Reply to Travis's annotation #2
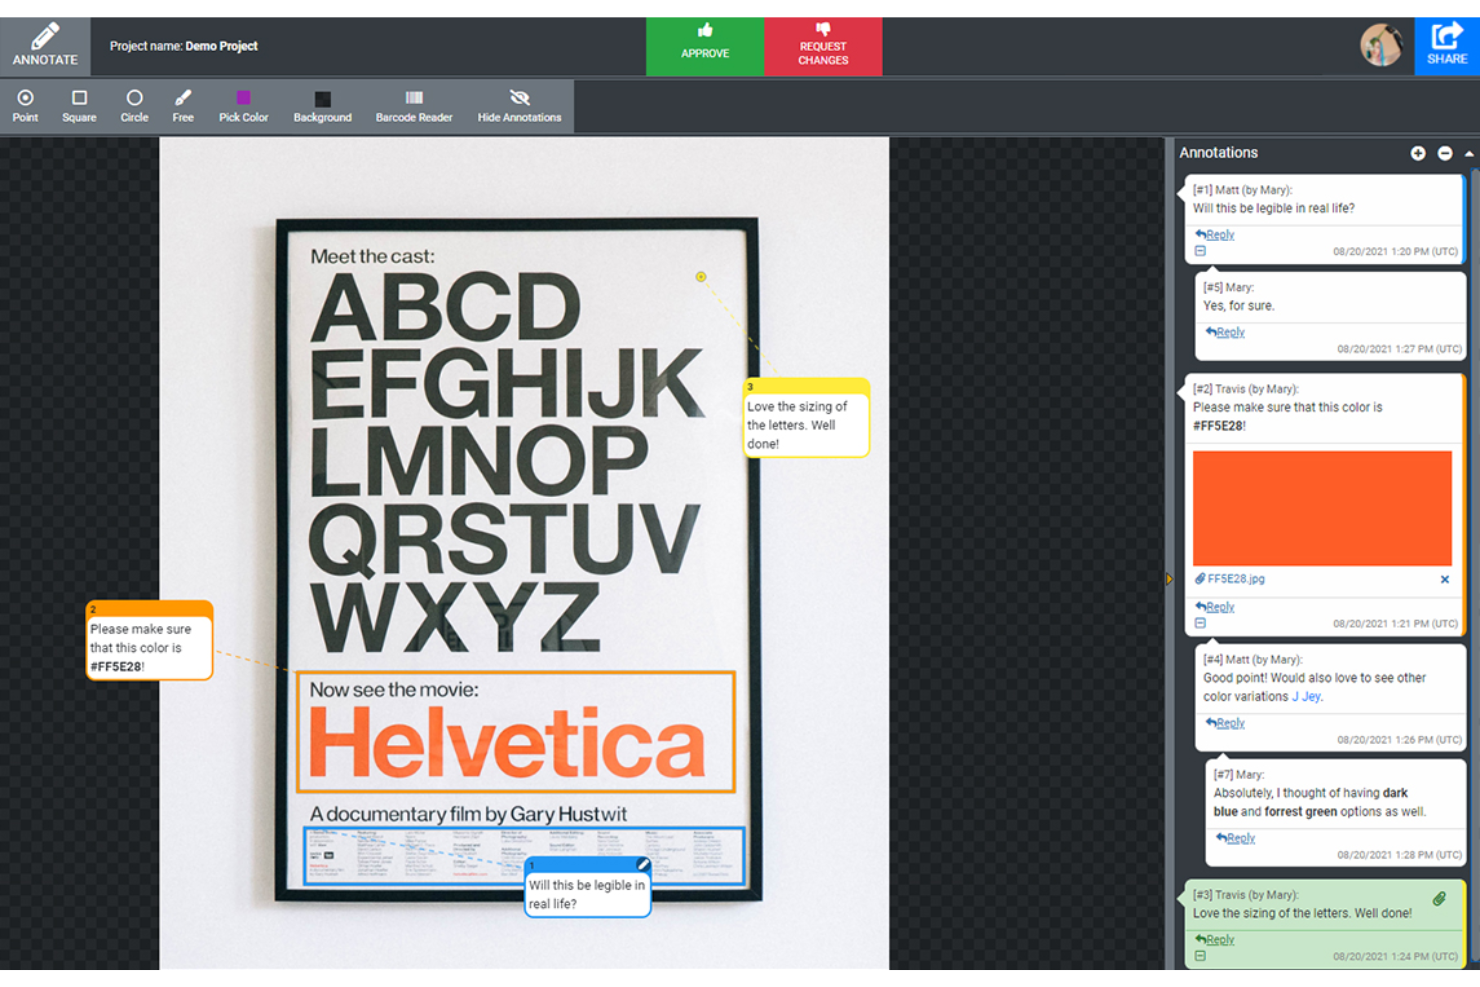Viewport: 1480px width, 987px height. click(x=1215, y=607)
